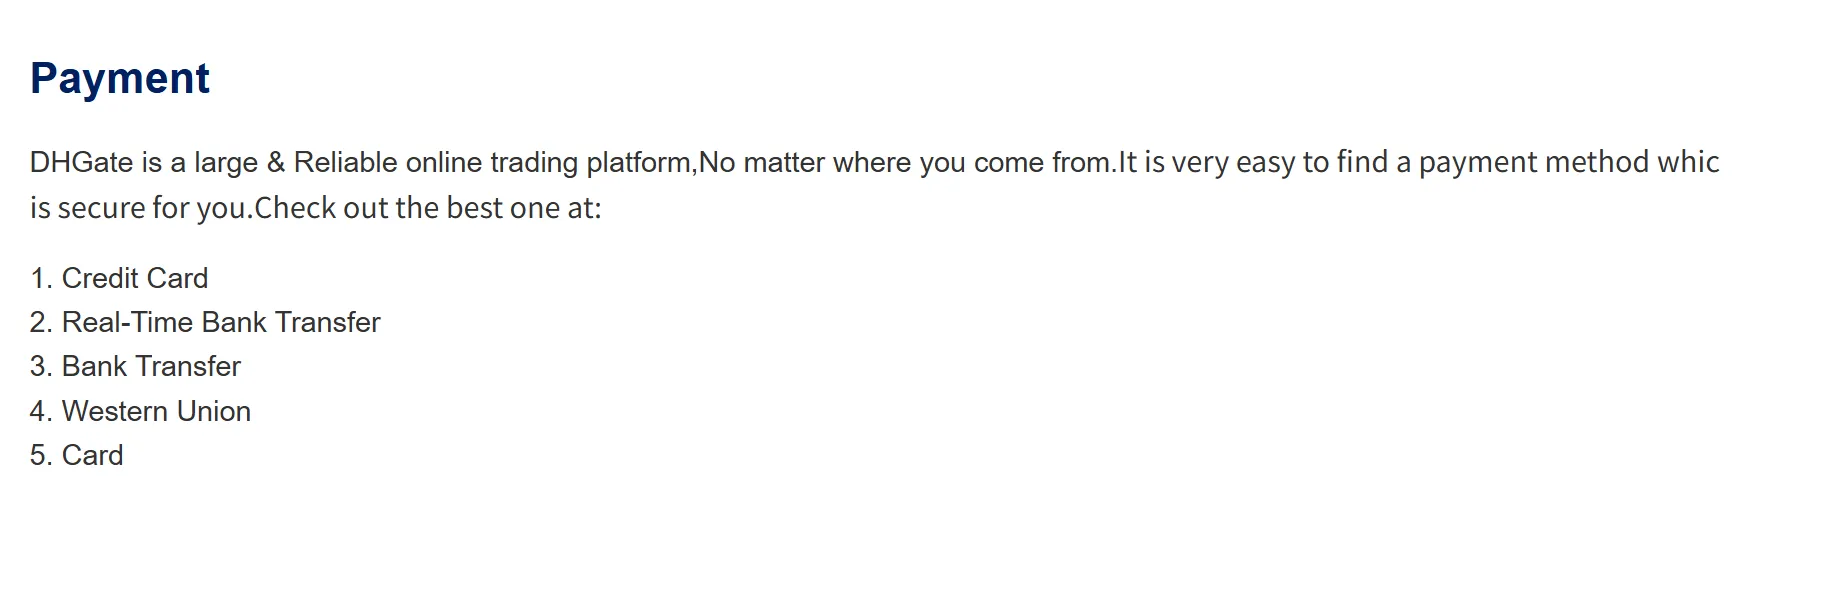The width and height of the screenshot is (1822, 593).
Task: Click the word 'whic' ending the first line
Action: coord(1688,162)
